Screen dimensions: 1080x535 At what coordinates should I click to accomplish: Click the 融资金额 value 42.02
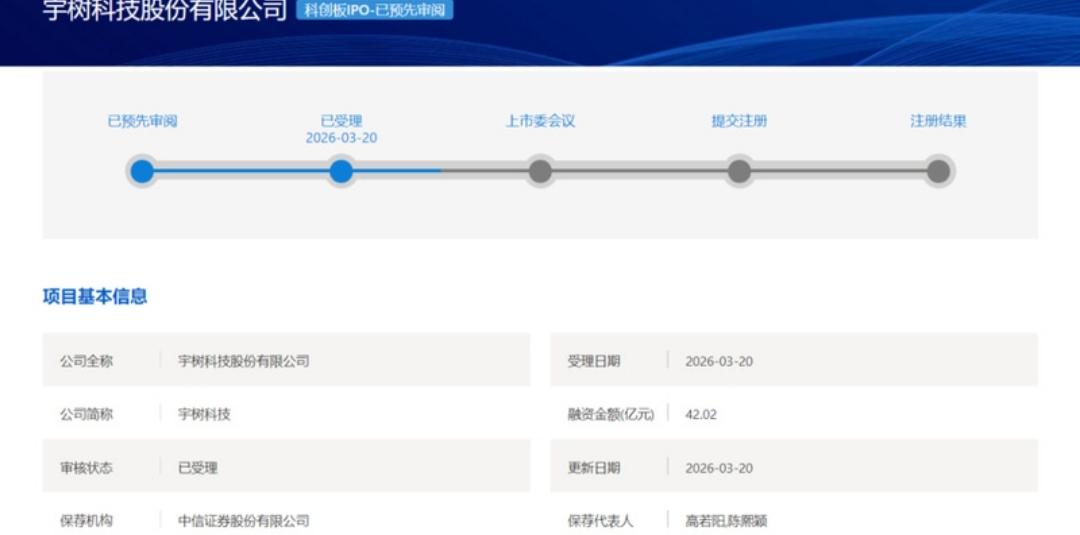point(701,415)
